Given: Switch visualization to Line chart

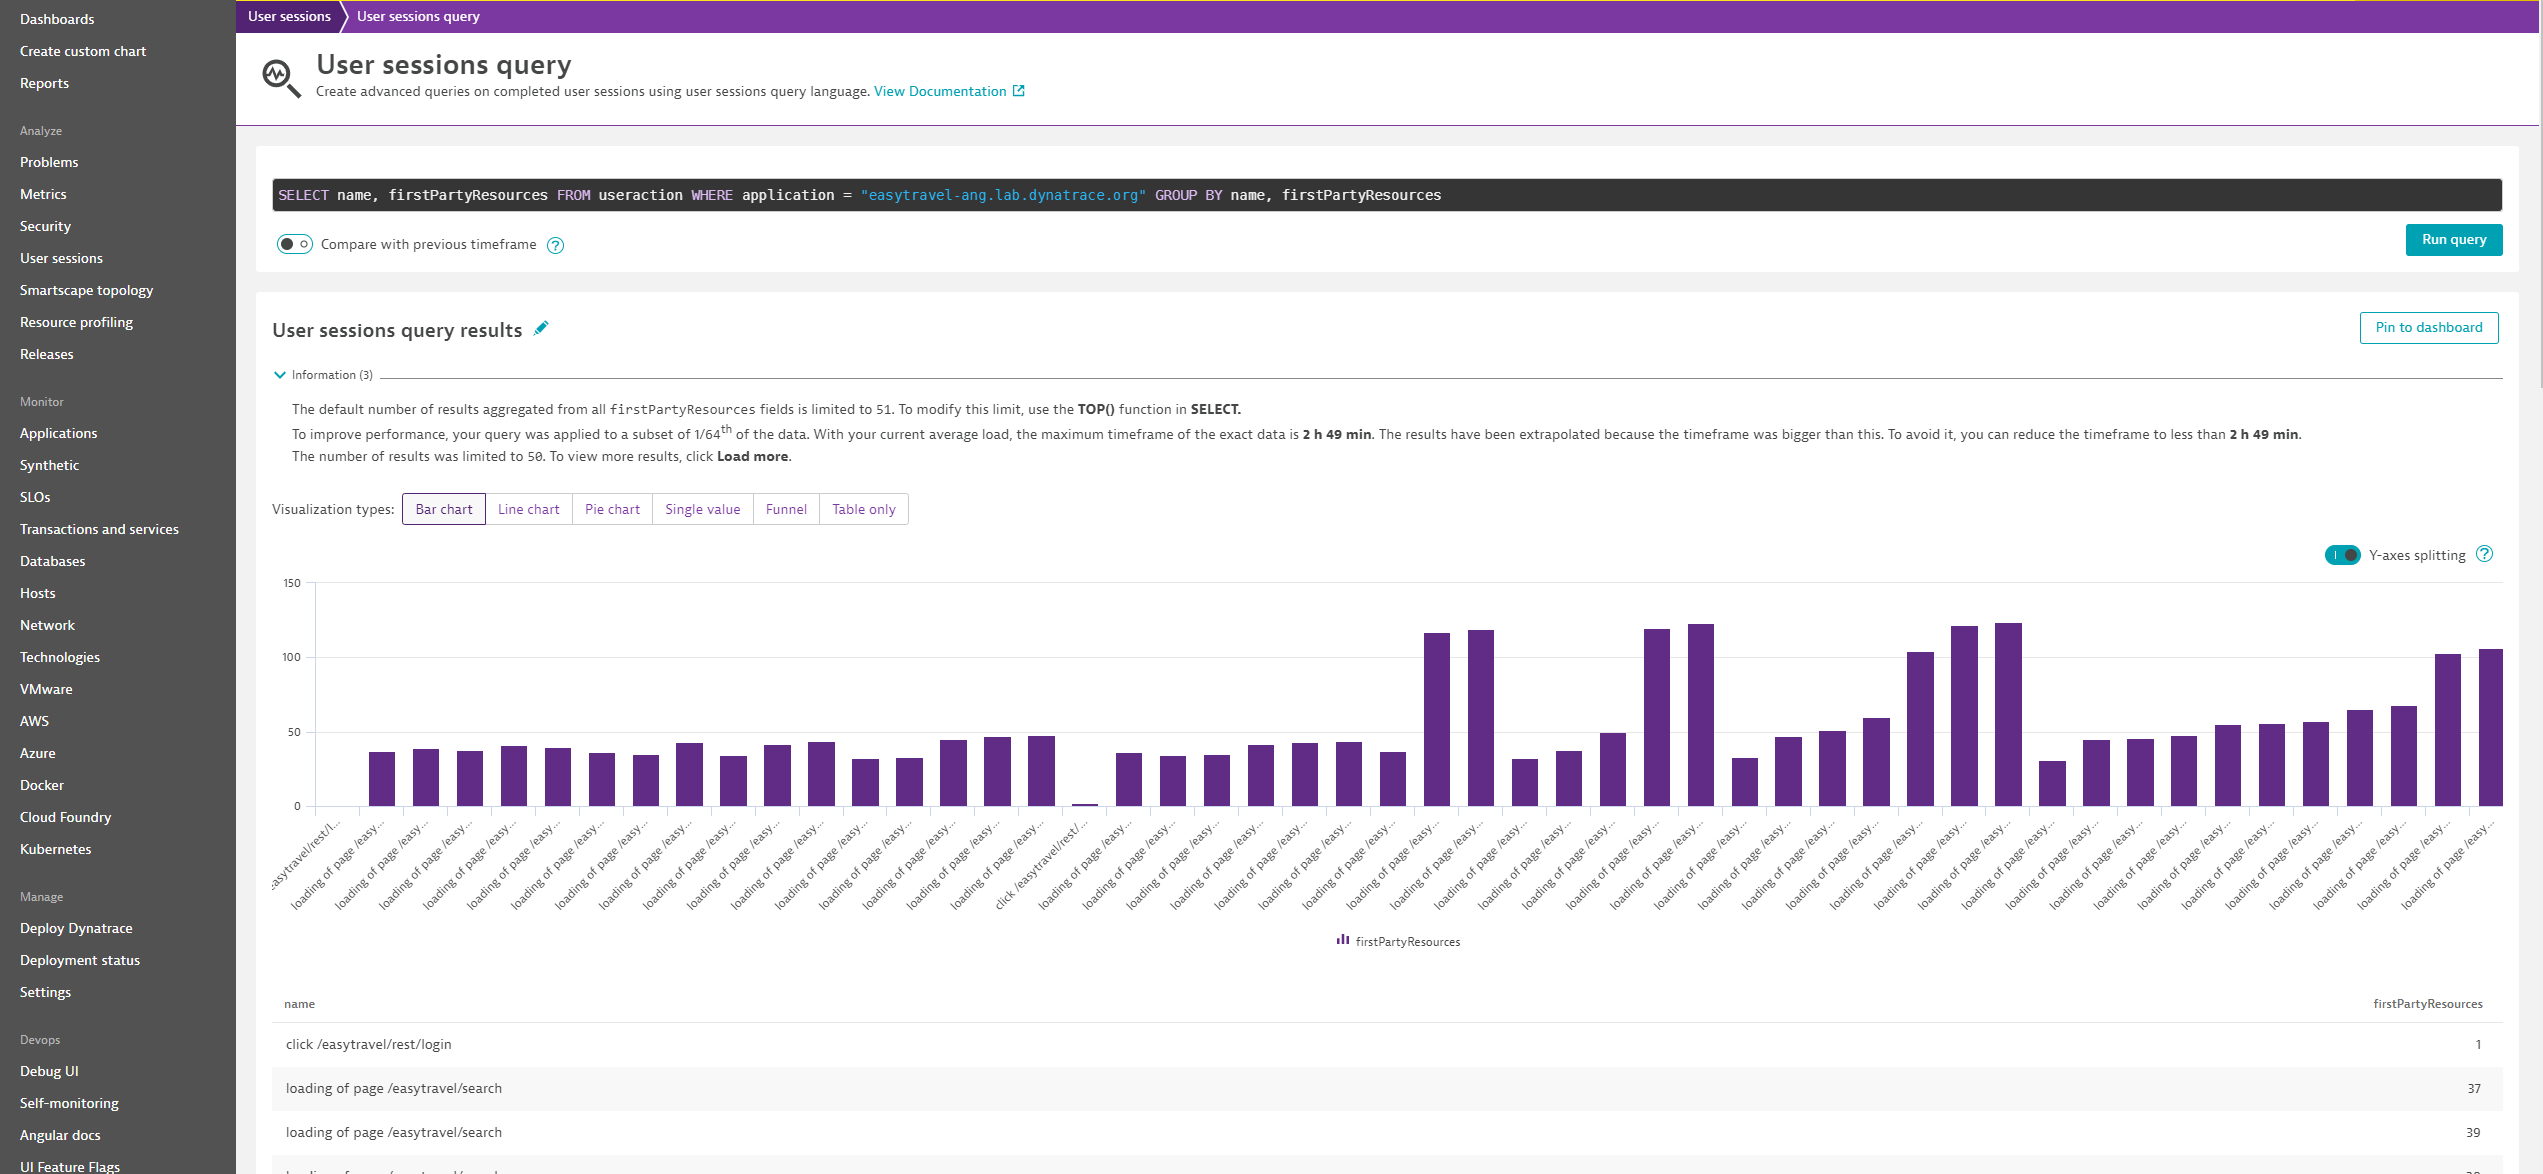Looking at the screenshot, I should 528,509.
